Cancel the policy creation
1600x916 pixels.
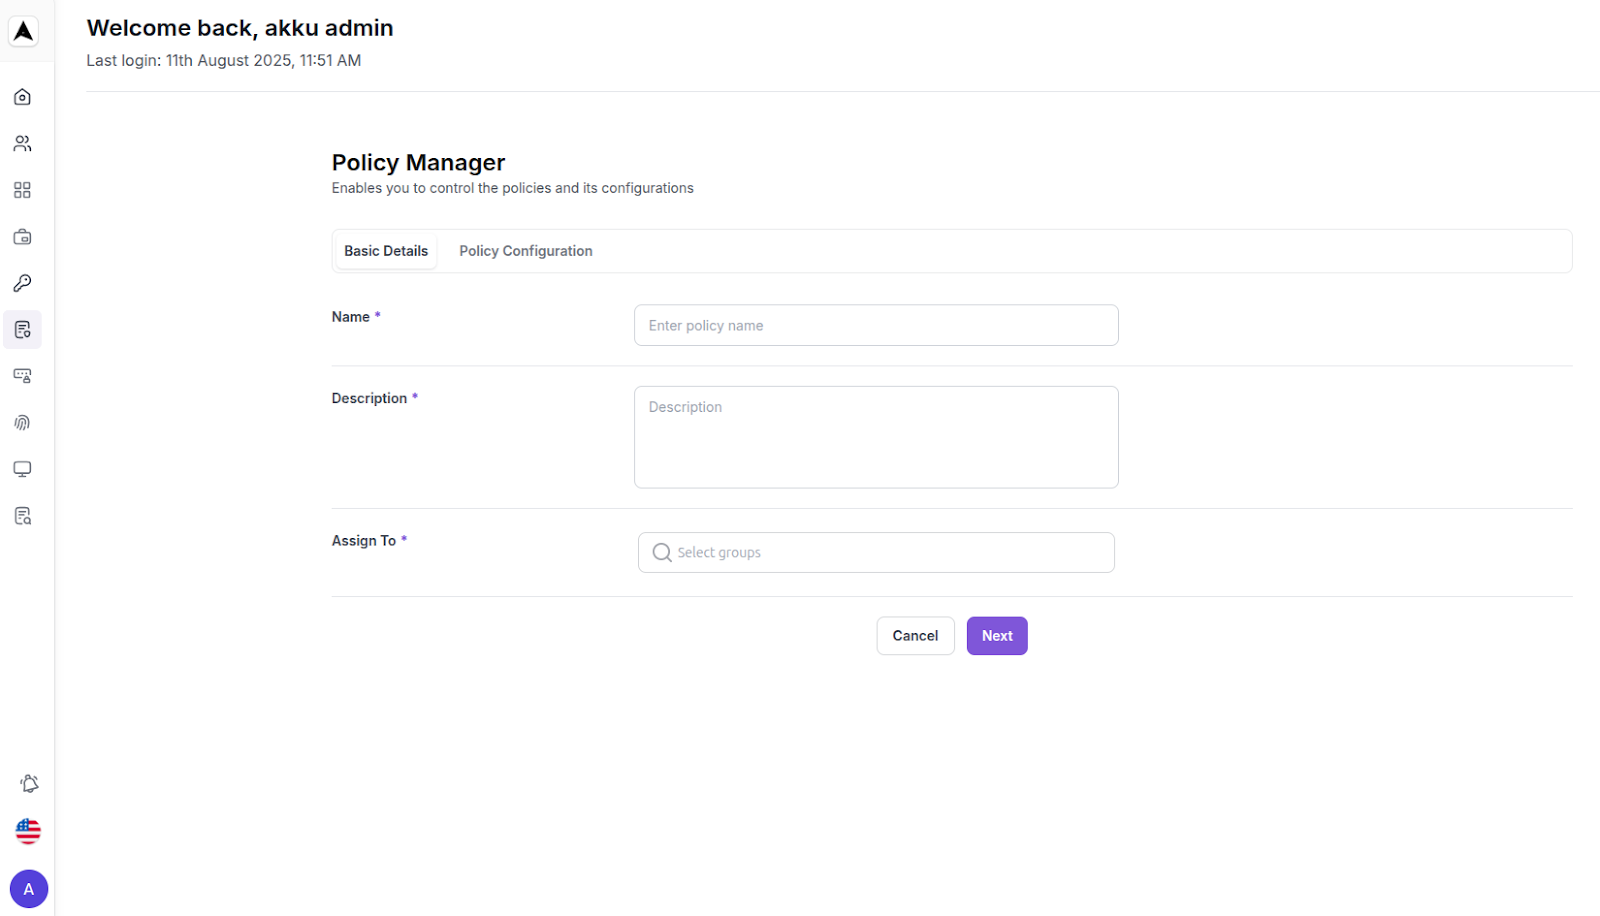[x=914, y=635]
